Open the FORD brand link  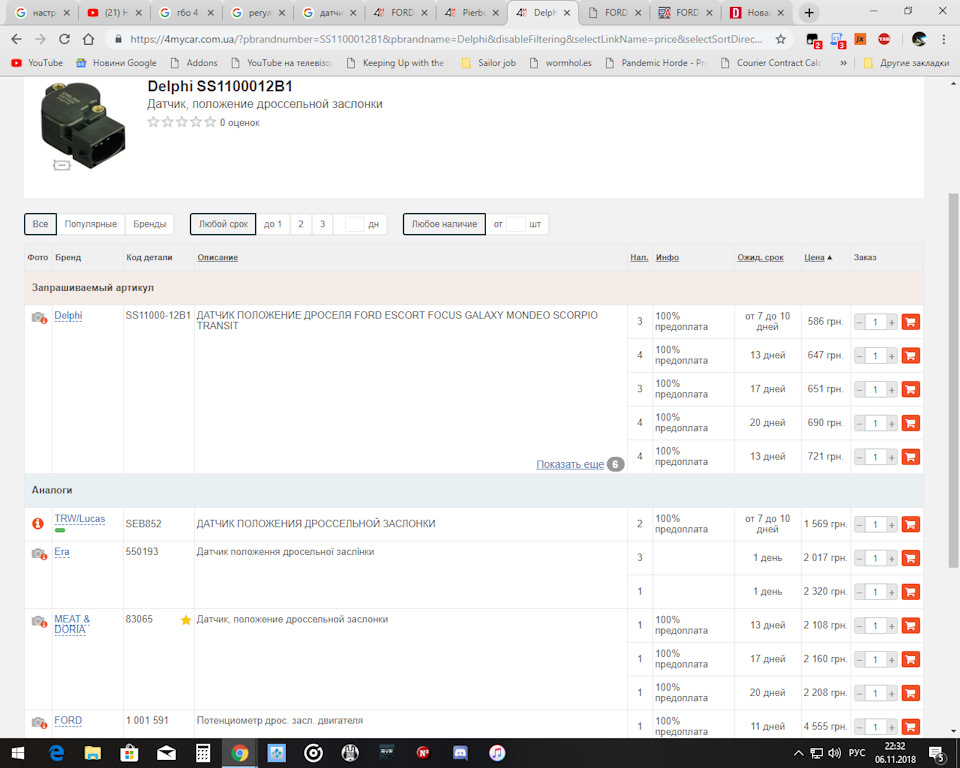click(68, 720)
